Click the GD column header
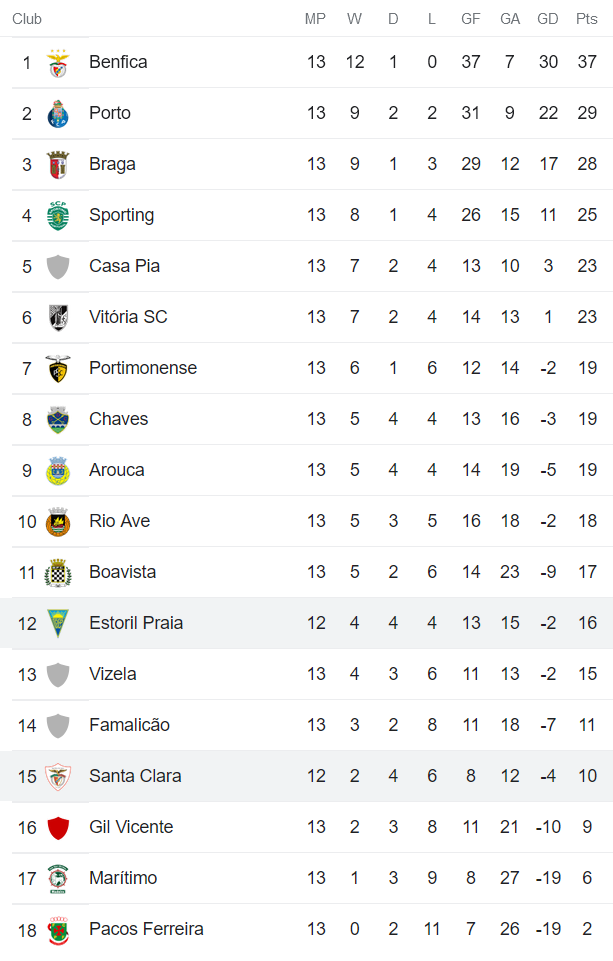613x961 pixels. 548,19
